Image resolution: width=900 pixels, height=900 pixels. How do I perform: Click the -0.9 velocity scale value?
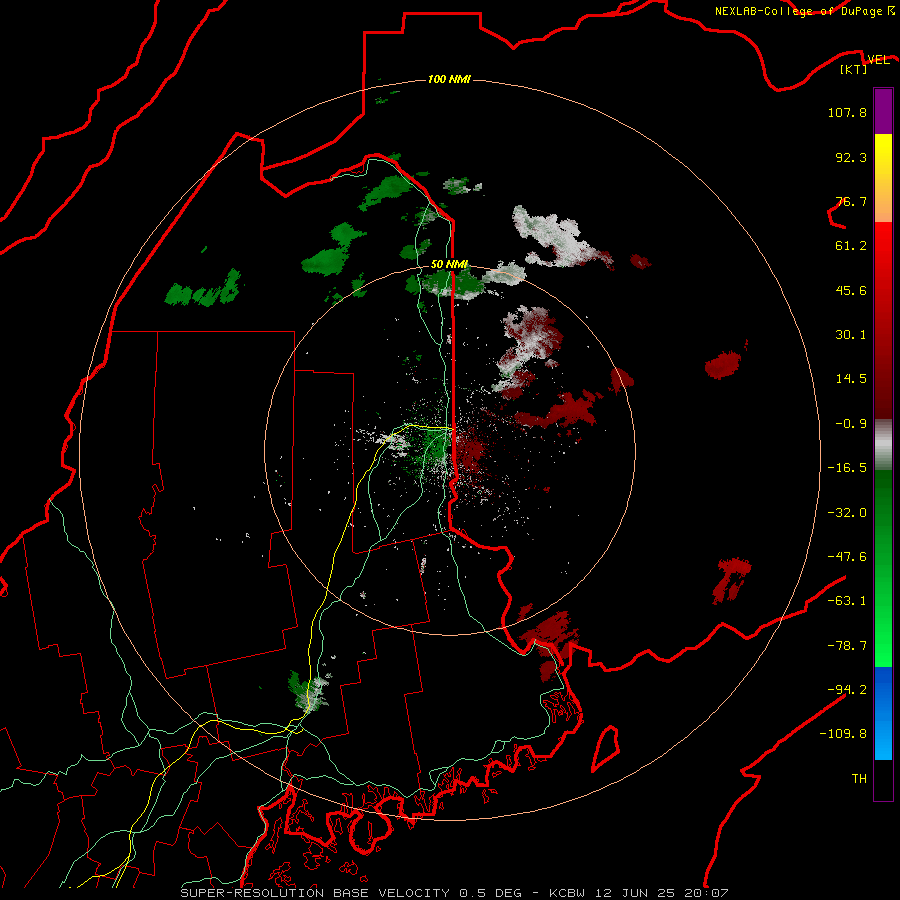851,424
